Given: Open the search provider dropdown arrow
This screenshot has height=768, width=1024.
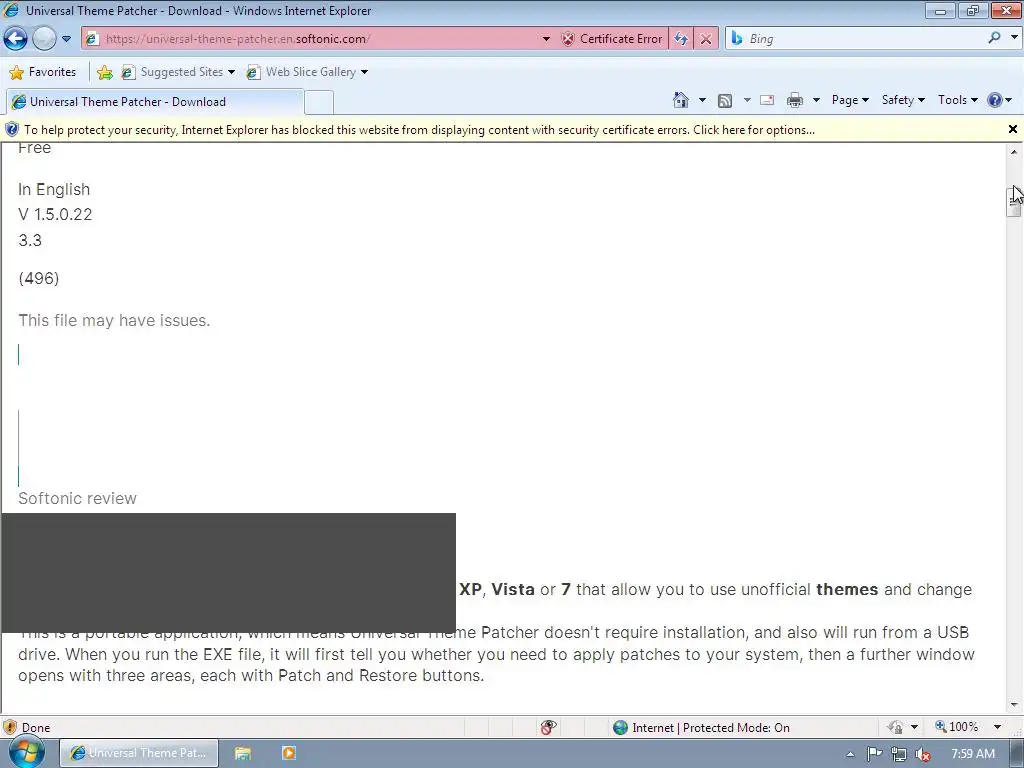Looking at the screenshot, I should tap(1014, 38).
